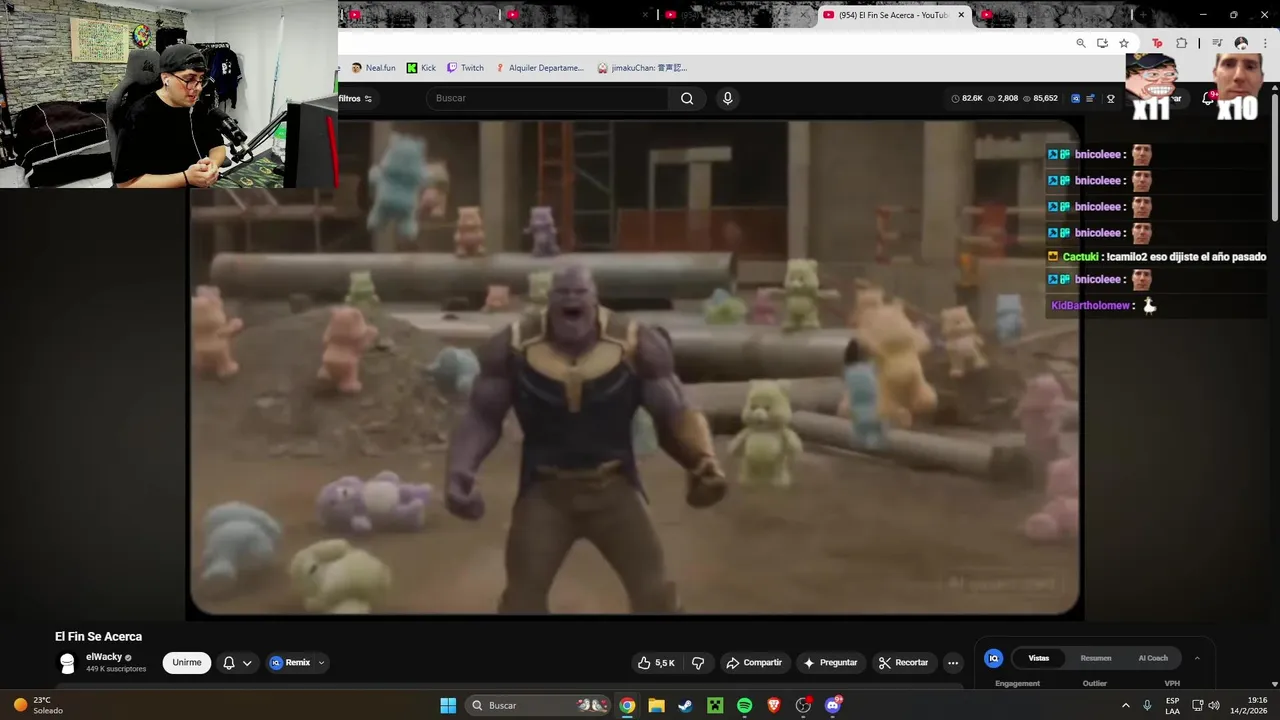Click the 85,652 stat counter
The image size is (1280, 720).
(x=1041, y=98)
